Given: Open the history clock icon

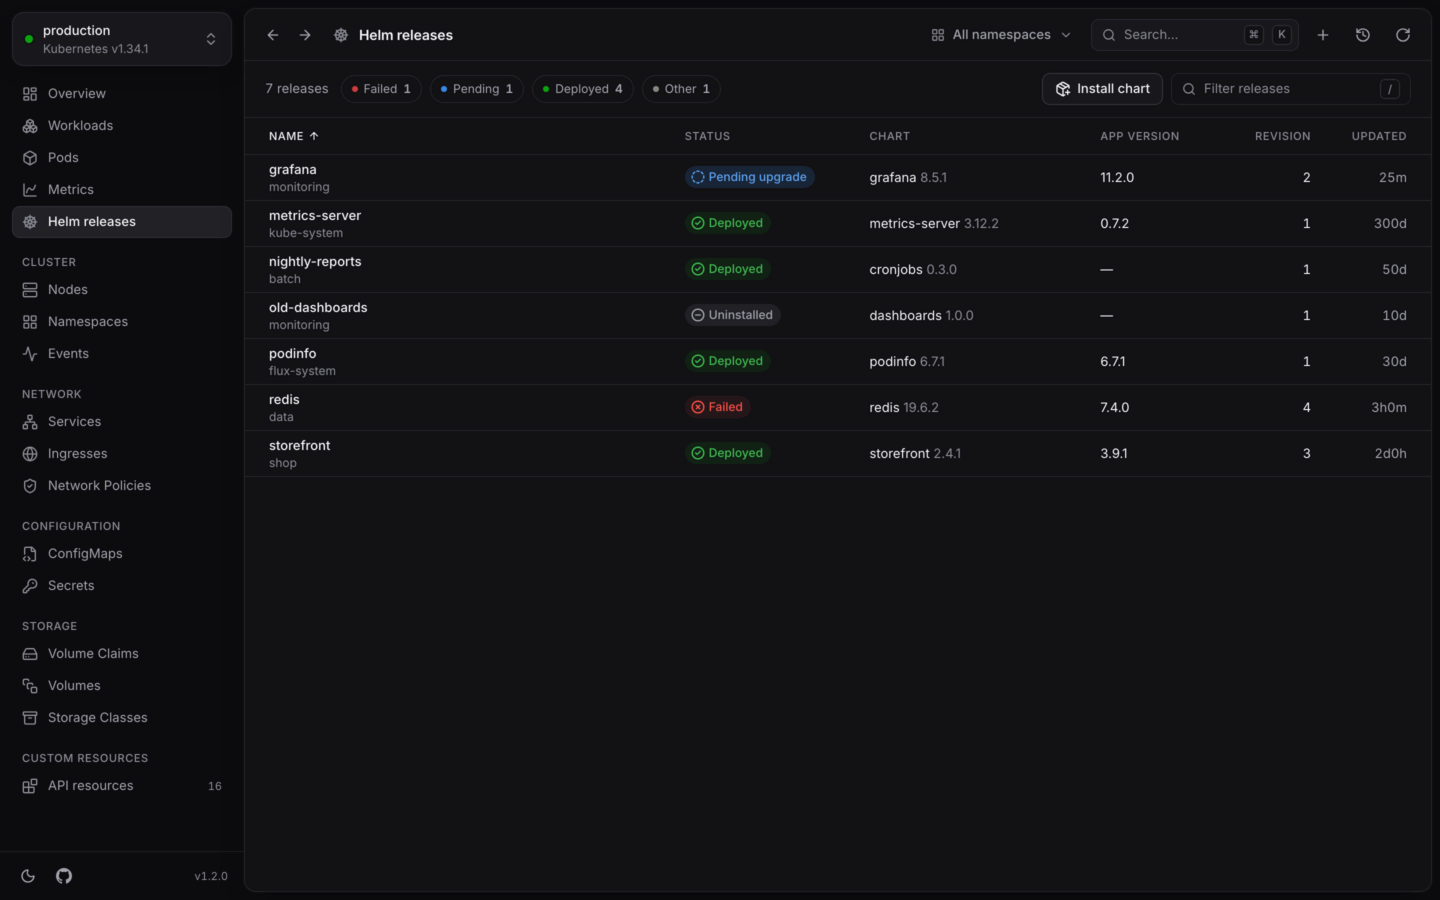Looking at the screenshot, I should coord(1363,35).
